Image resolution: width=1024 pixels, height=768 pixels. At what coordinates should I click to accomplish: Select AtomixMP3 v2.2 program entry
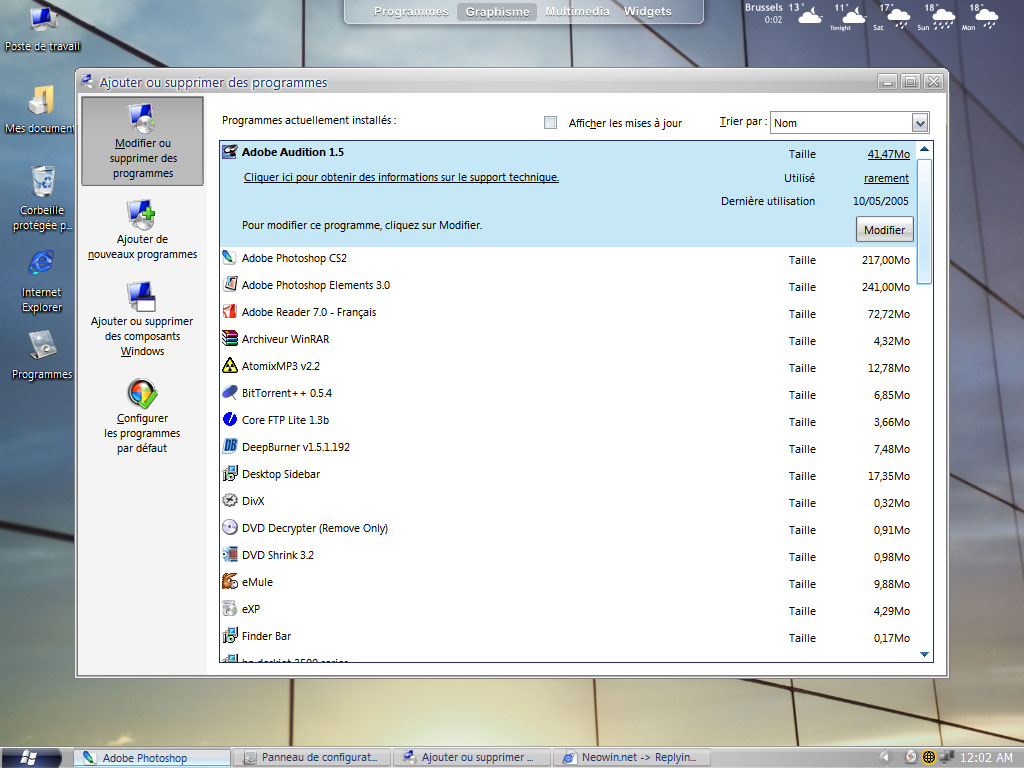coord(280,367)
